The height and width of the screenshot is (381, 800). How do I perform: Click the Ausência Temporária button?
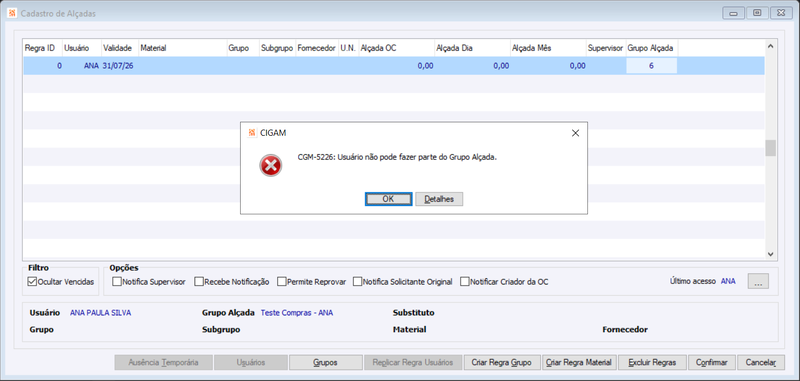(x=163, y=363)
